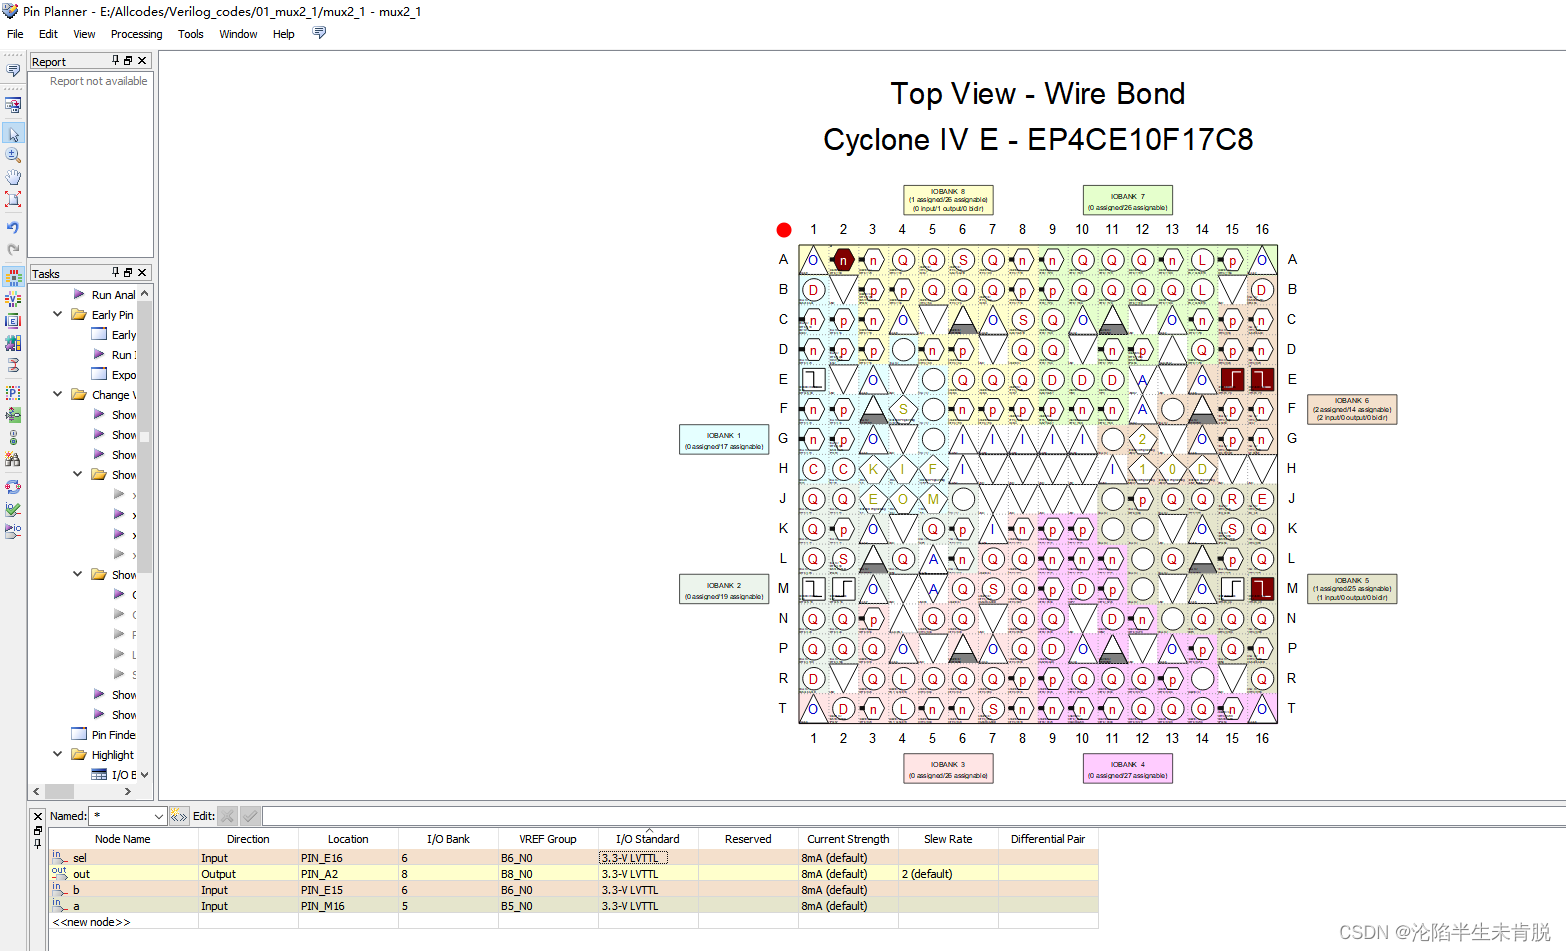Open the Window menu
1566x951 pixels.
click(238, 34)
